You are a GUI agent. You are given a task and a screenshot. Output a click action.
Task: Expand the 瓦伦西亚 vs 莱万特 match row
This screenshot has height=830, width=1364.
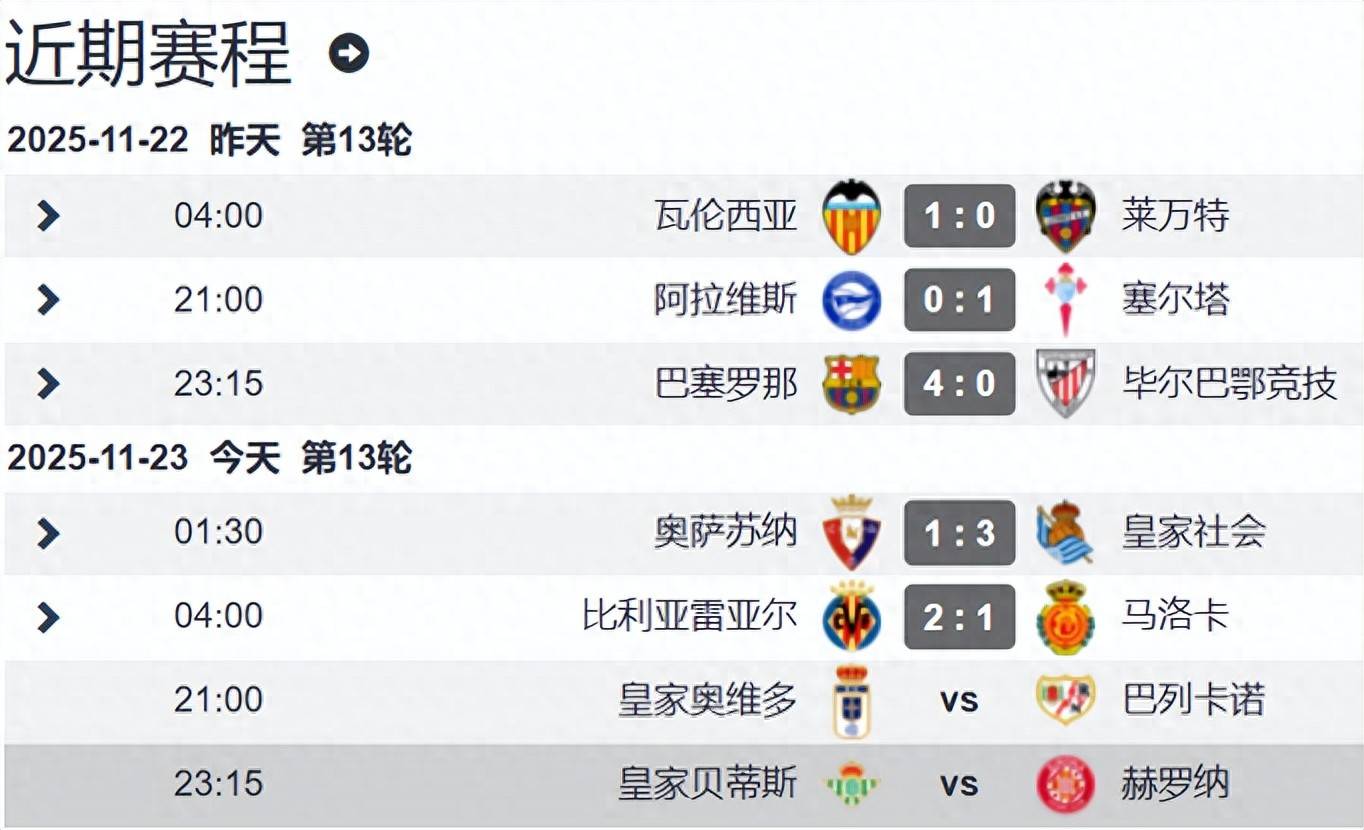(x=48, y=216)
